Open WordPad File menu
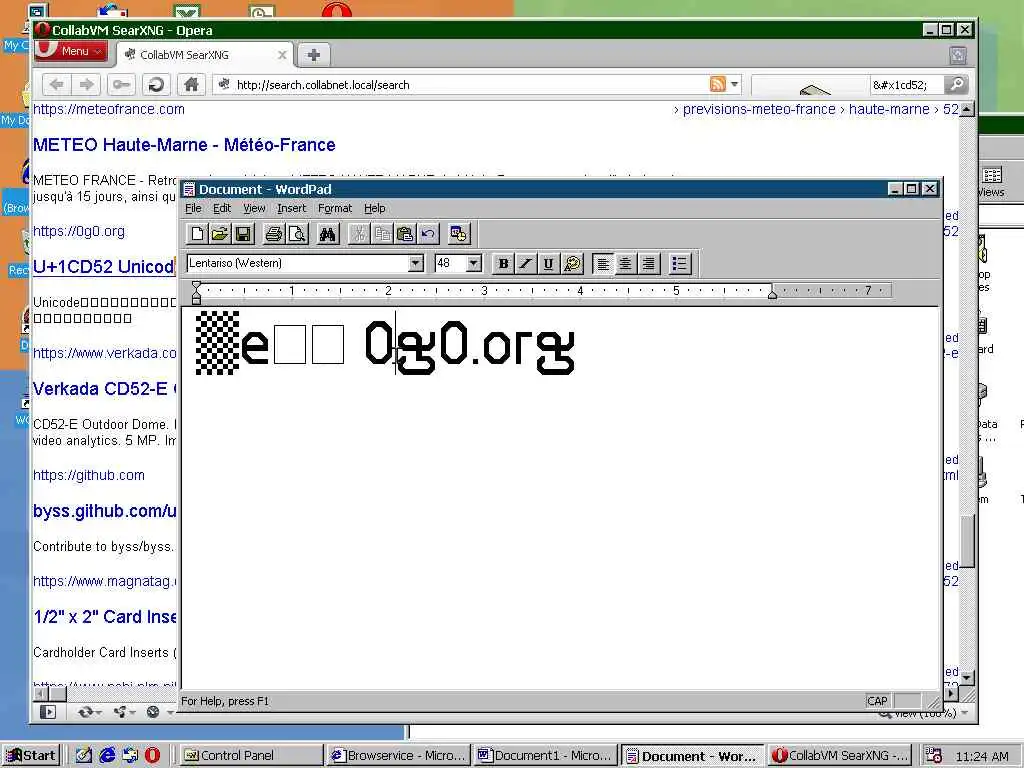The image size is (1024, 768). point(193,208)
